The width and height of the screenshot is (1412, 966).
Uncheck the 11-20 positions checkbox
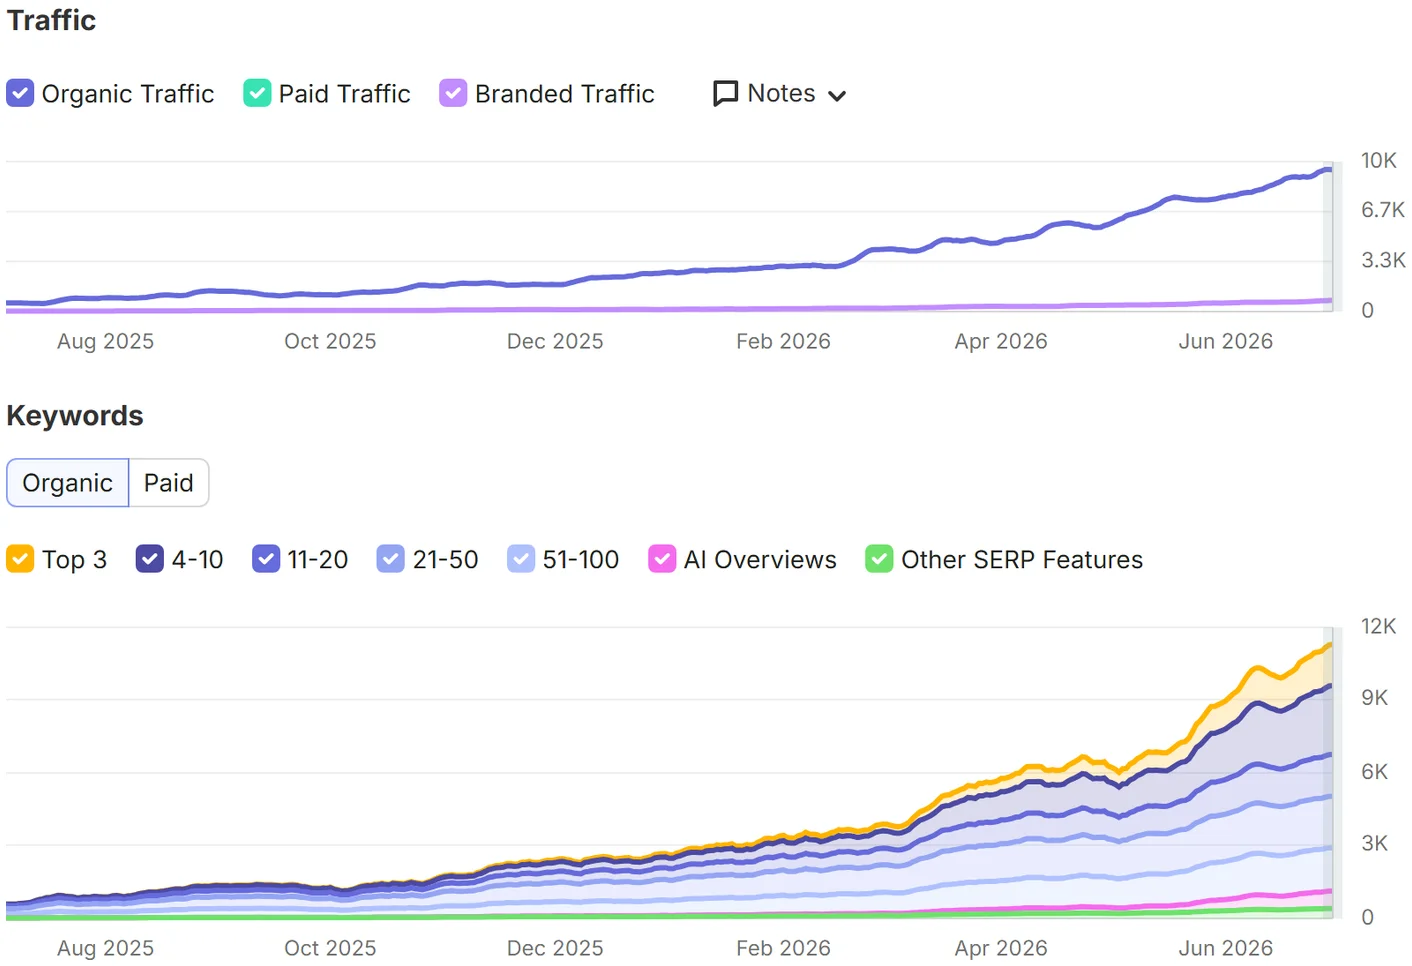click(x=266, y=559)
